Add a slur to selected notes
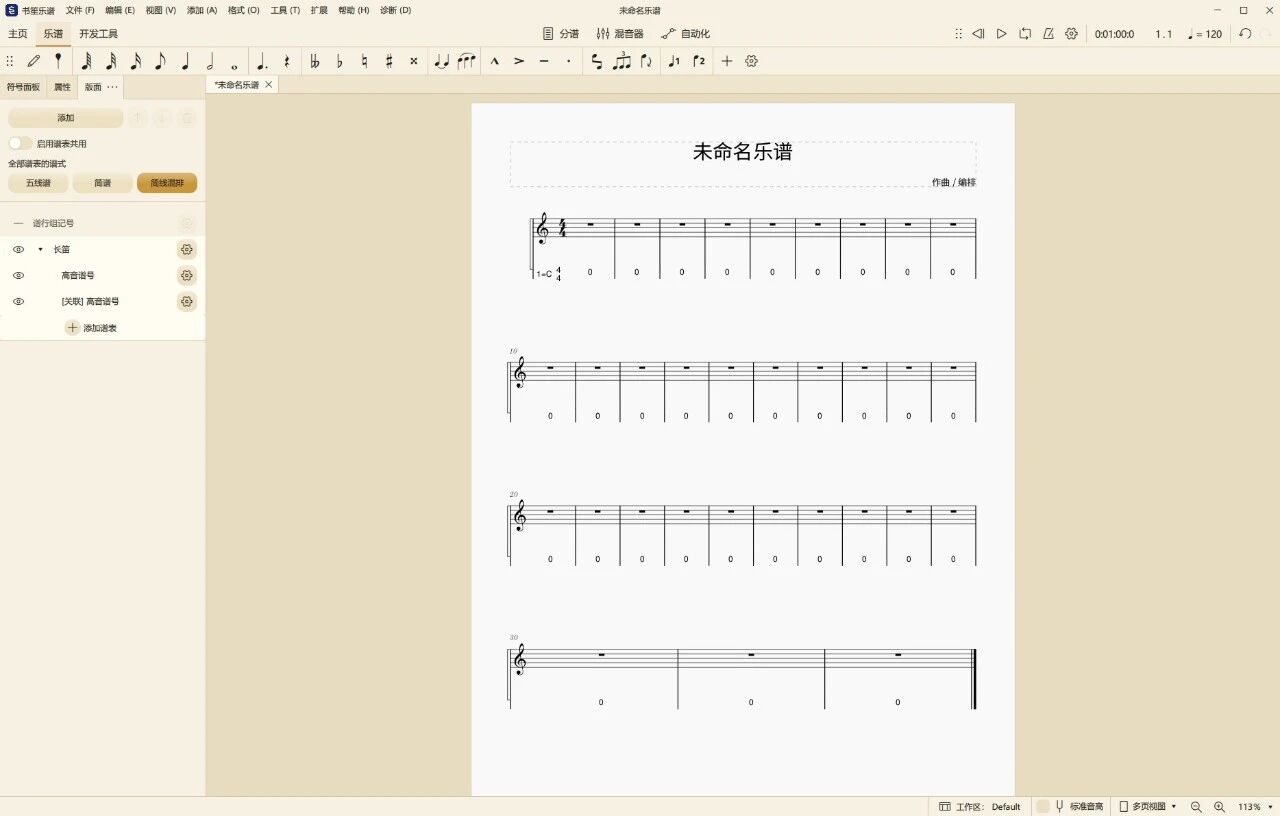The height and width of the screenshot is (816, 1280). [x=467, y=61]
